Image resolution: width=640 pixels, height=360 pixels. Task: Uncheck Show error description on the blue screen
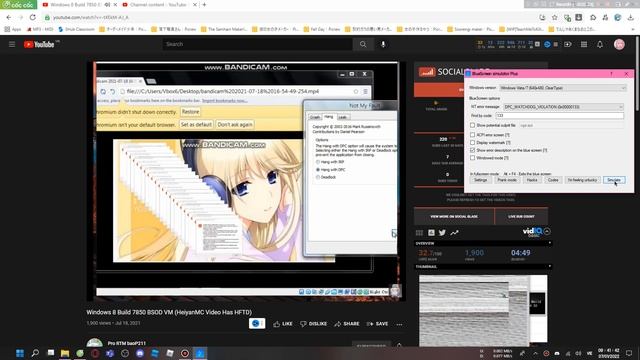pos(473,150)
